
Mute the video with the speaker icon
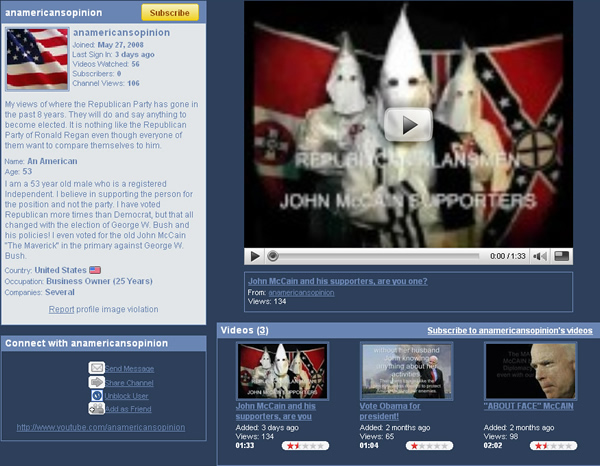pyautogui.click(x=540, y=256)
